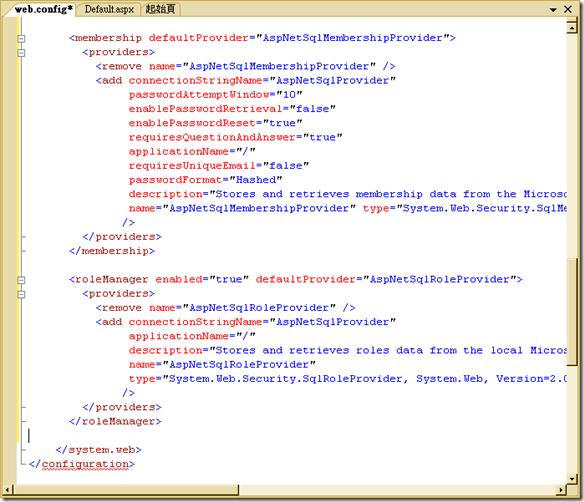Click description="Stores and retrieves membership data line

(347, 194)
